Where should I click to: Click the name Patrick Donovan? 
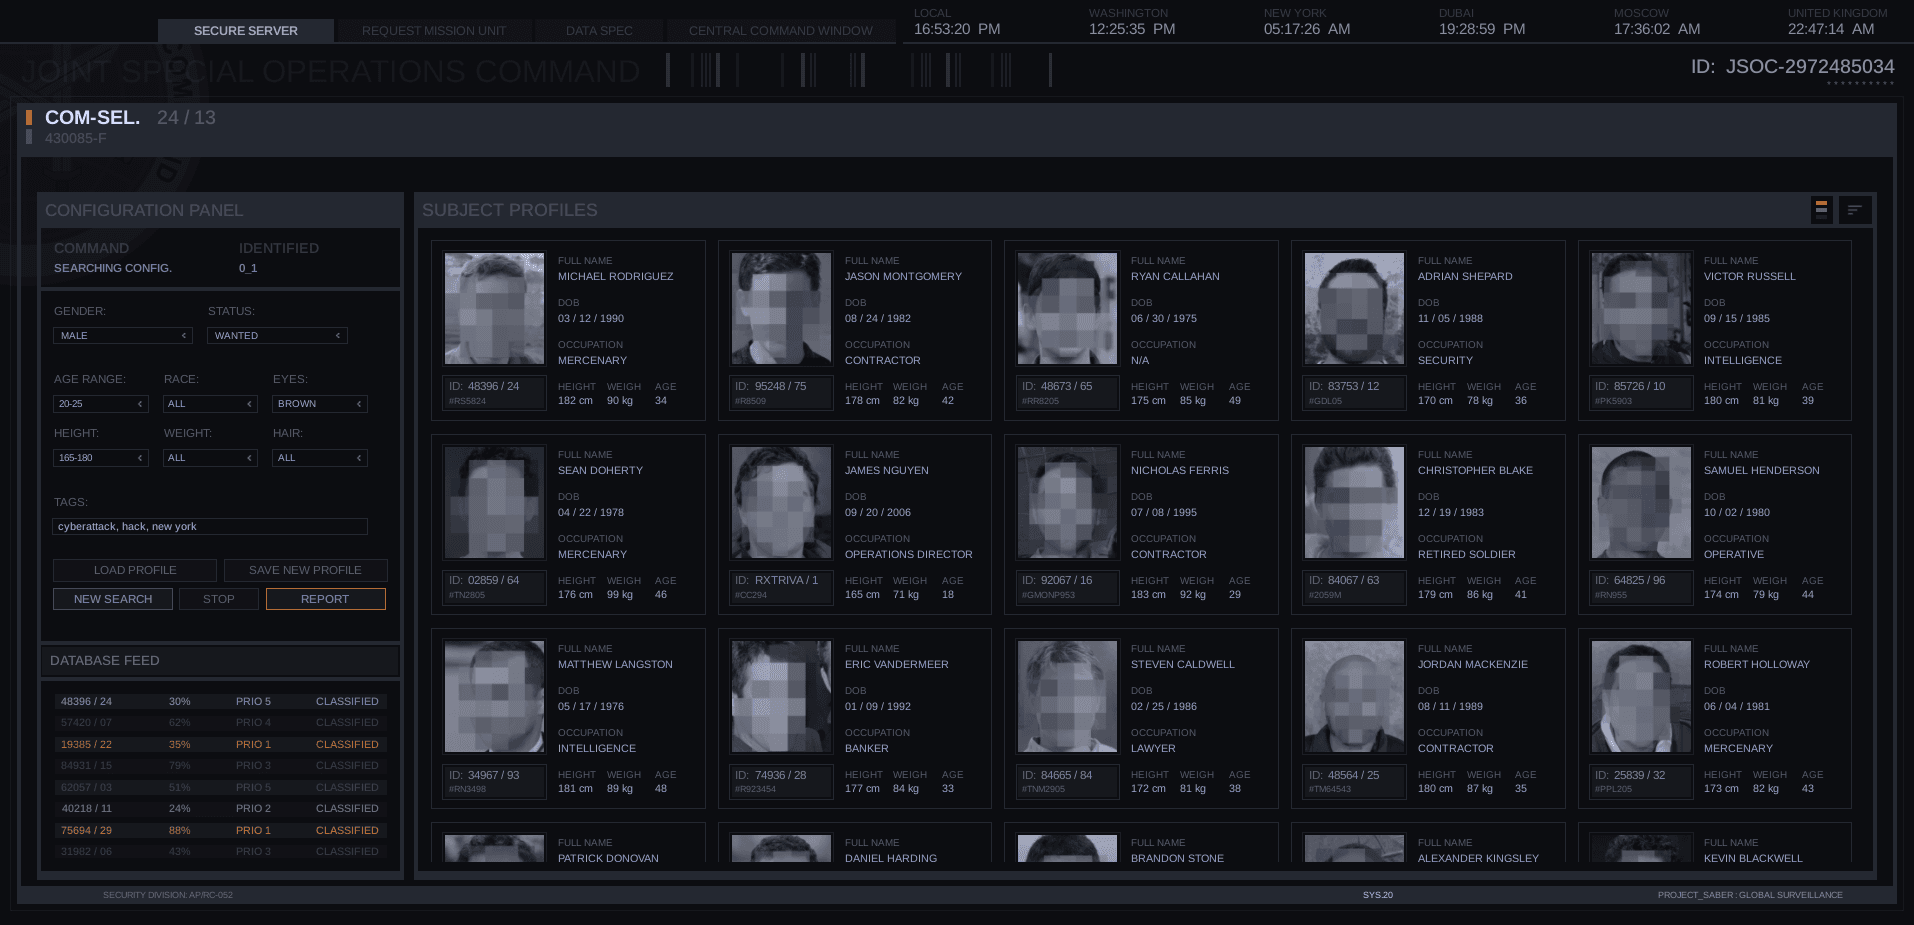pyautogui.click(x=608, y=858)
